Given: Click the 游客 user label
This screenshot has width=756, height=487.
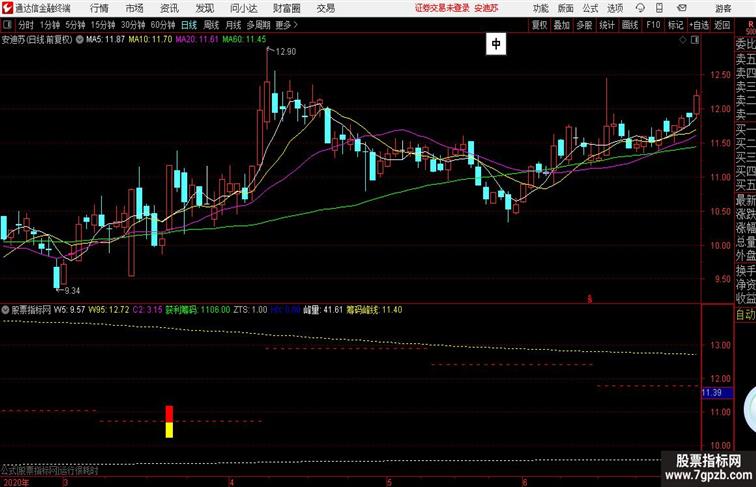Looking at the screenshot, I should pyautogui.click(x=723, y=8).
